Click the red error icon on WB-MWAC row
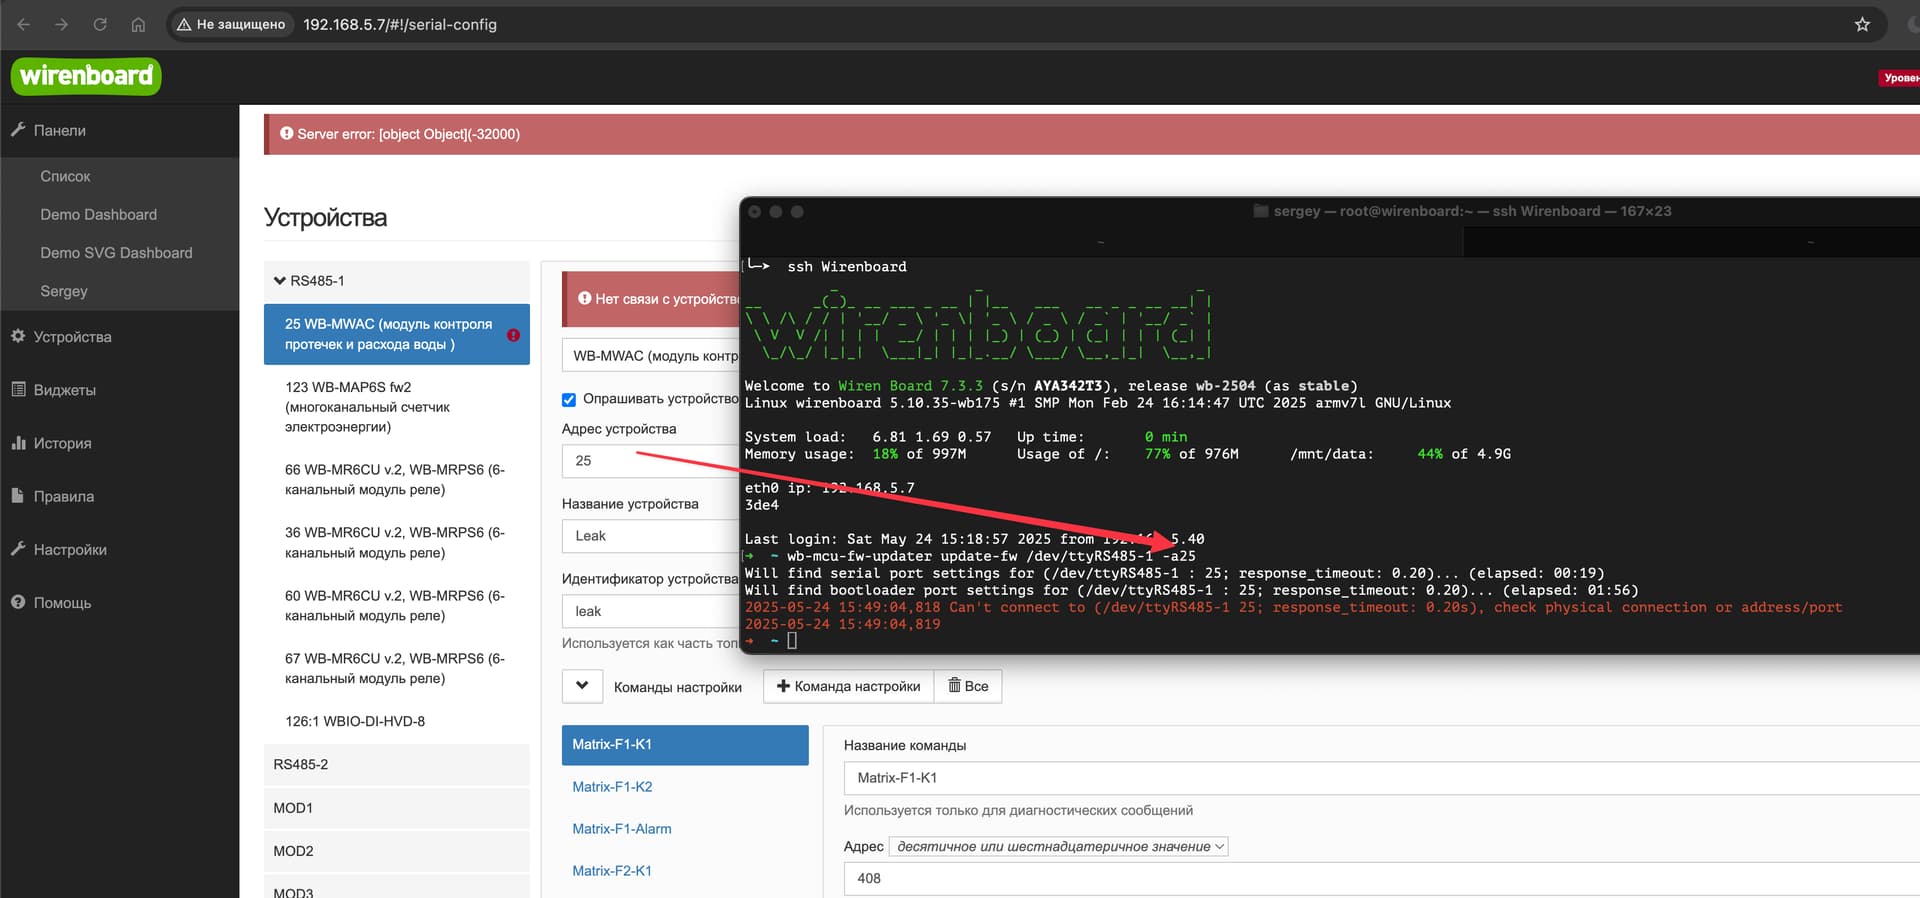This screenshot has width=1920, height=898. pos(513,335)
